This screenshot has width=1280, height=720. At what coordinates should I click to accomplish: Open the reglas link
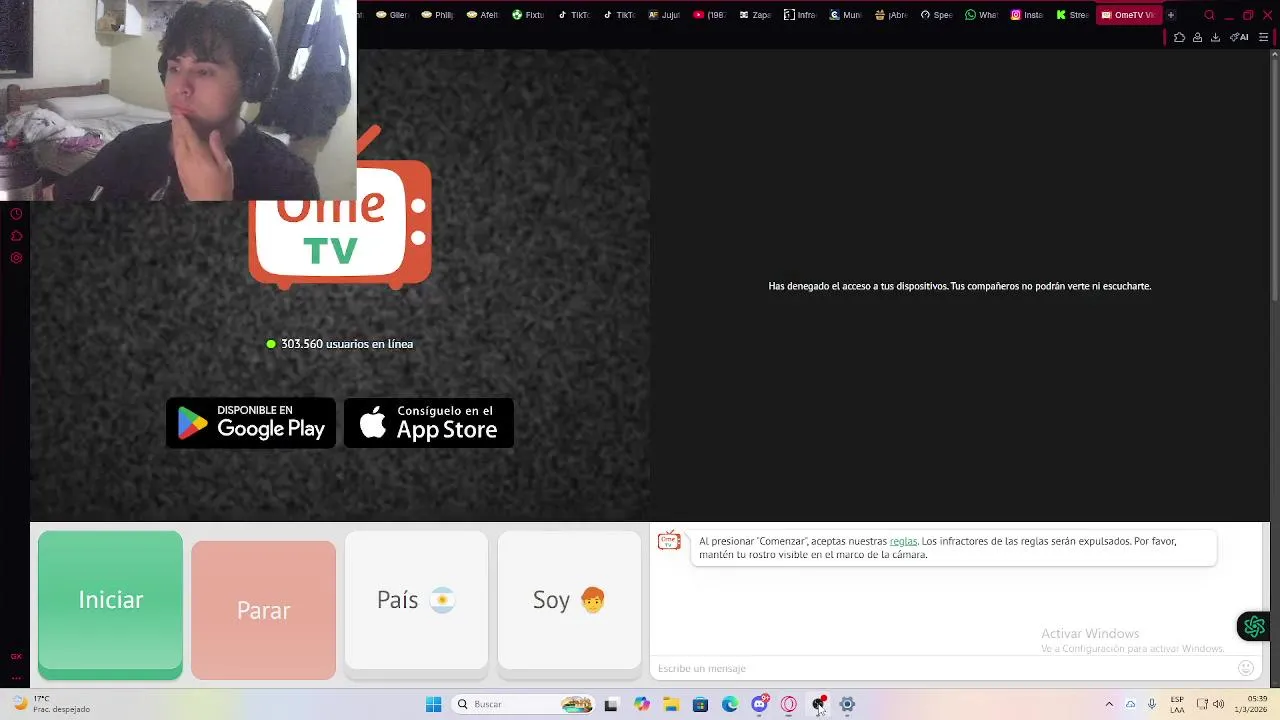903,541
